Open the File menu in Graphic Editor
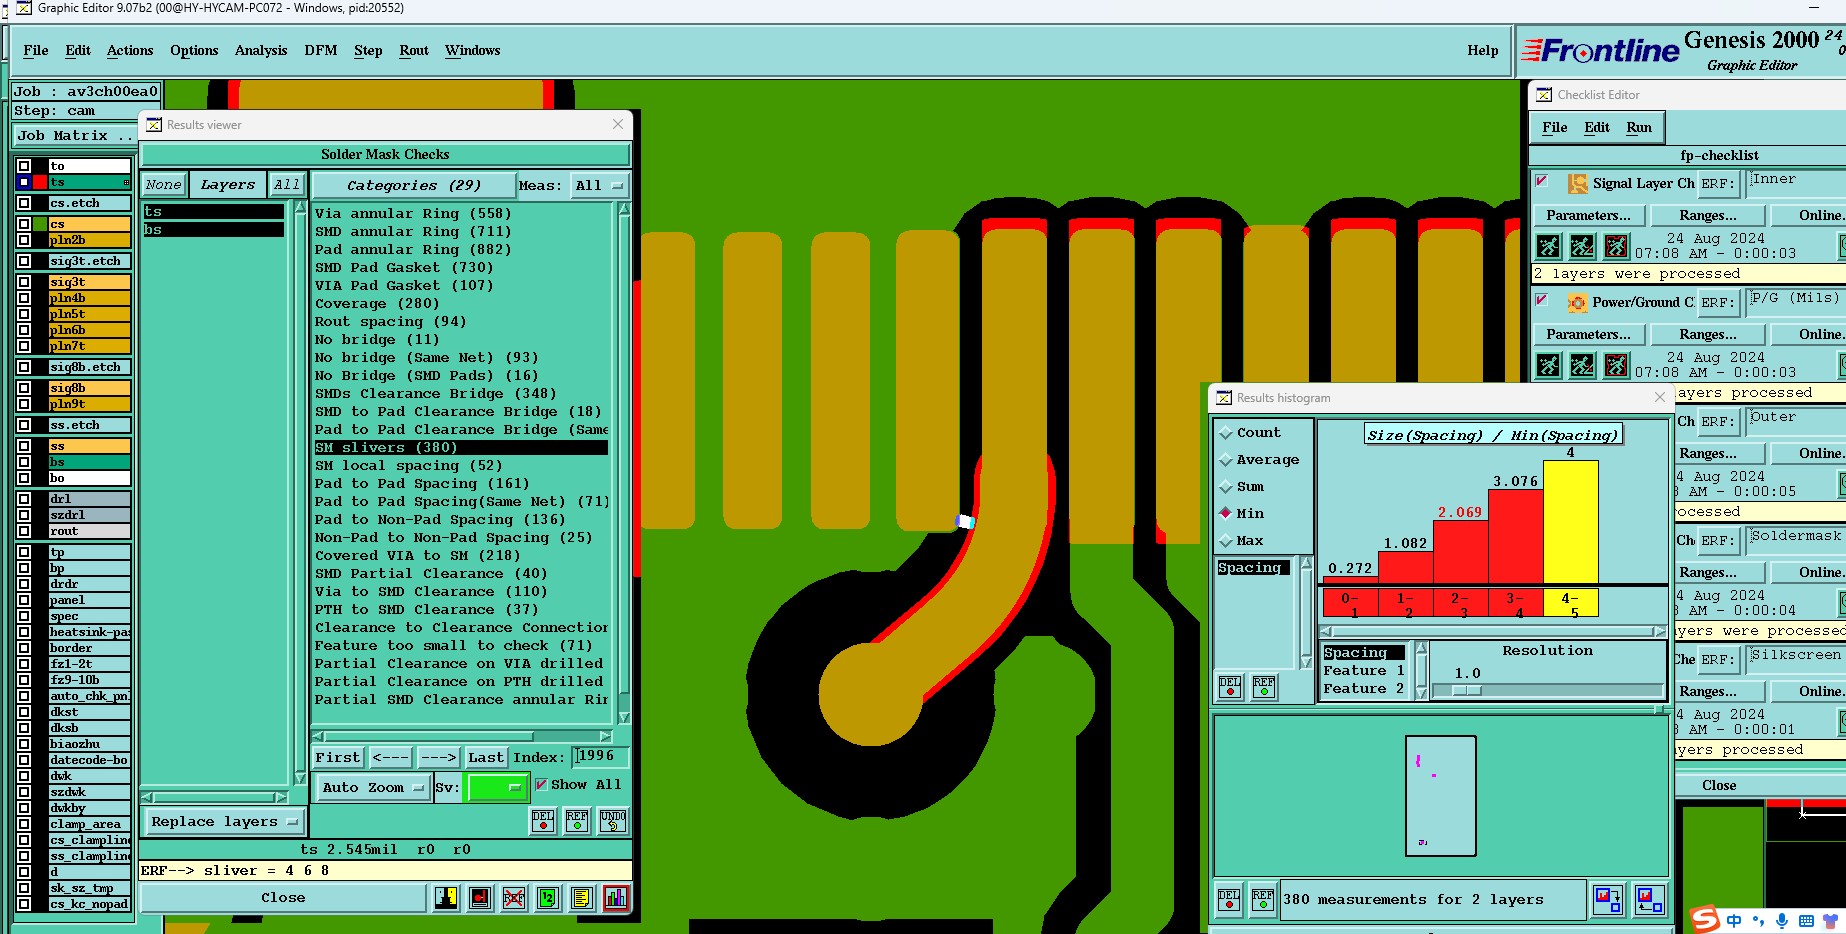Image resolution: width=1846 pixels, height=934 pixels. click(36, 51)
